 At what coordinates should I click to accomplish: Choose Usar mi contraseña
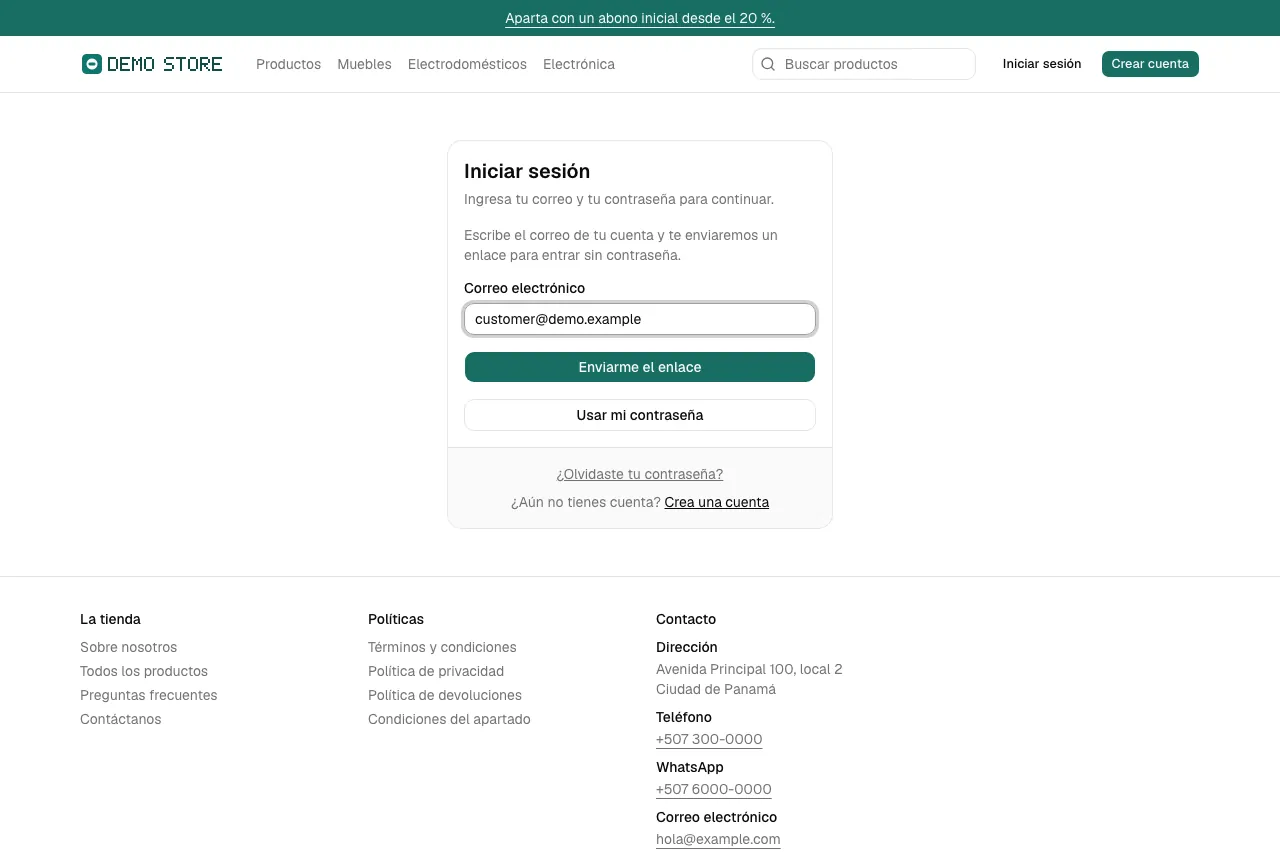tap(640, 415)
